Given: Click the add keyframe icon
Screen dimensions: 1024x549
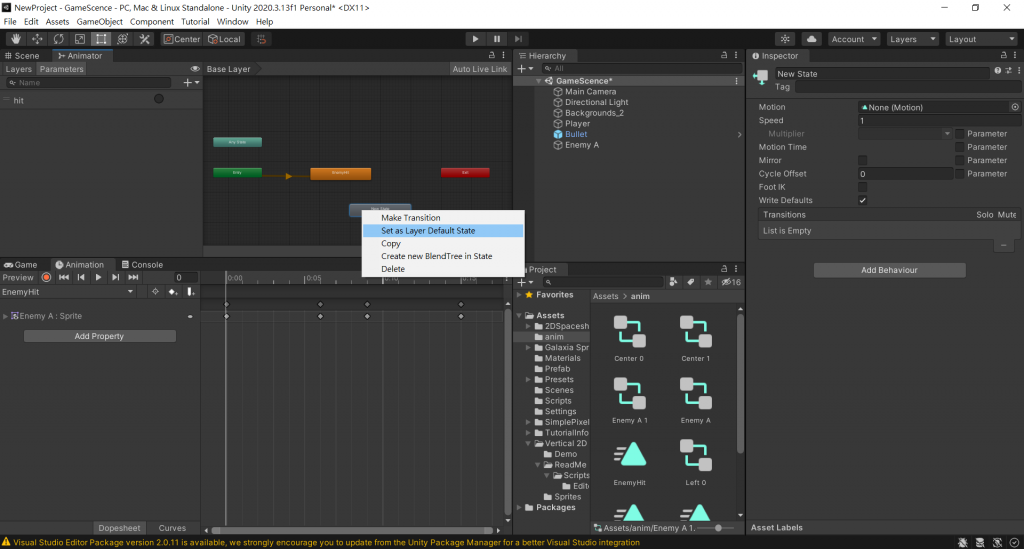Looking at the screenshot, I should [x=173, y=292].
